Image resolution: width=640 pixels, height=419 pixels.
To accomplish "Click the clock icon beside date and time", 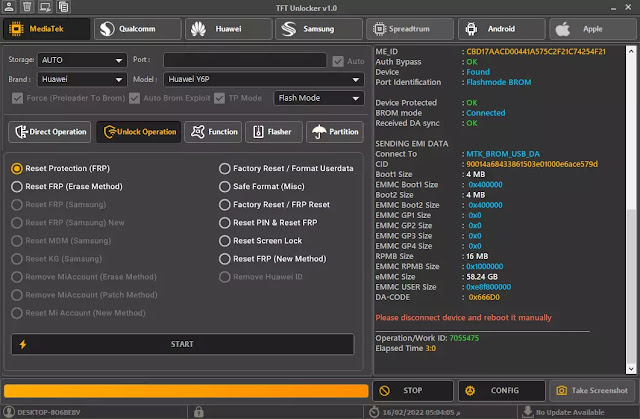I will (374, 412).
